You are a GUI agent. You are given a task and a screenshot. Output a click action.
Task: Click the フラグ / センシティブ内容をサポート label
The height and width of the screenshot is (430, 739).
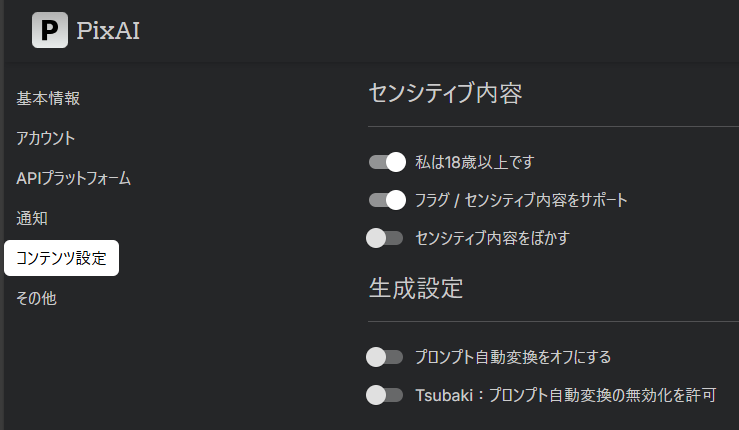pos(521,200)
